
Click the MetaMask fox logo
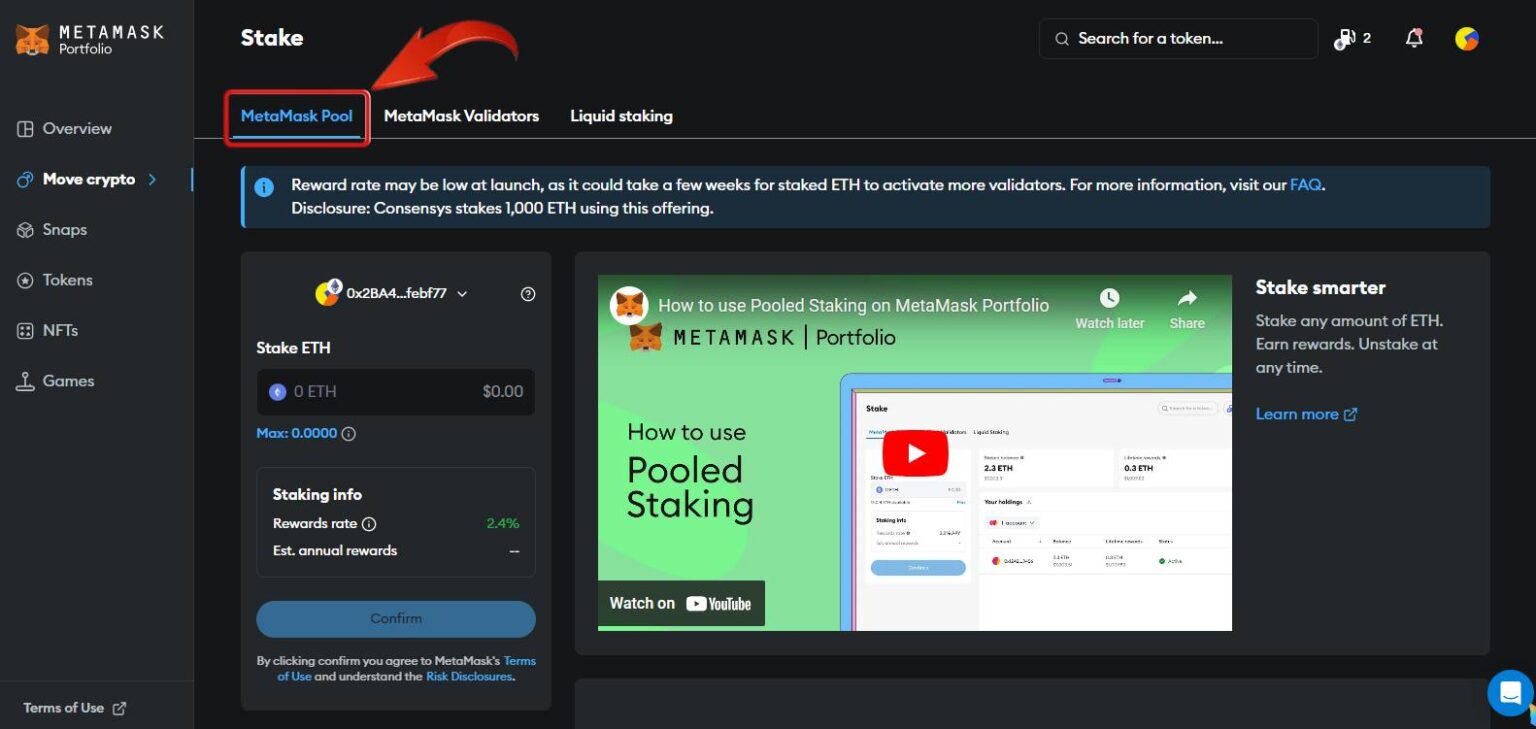(x=32, y=40)
